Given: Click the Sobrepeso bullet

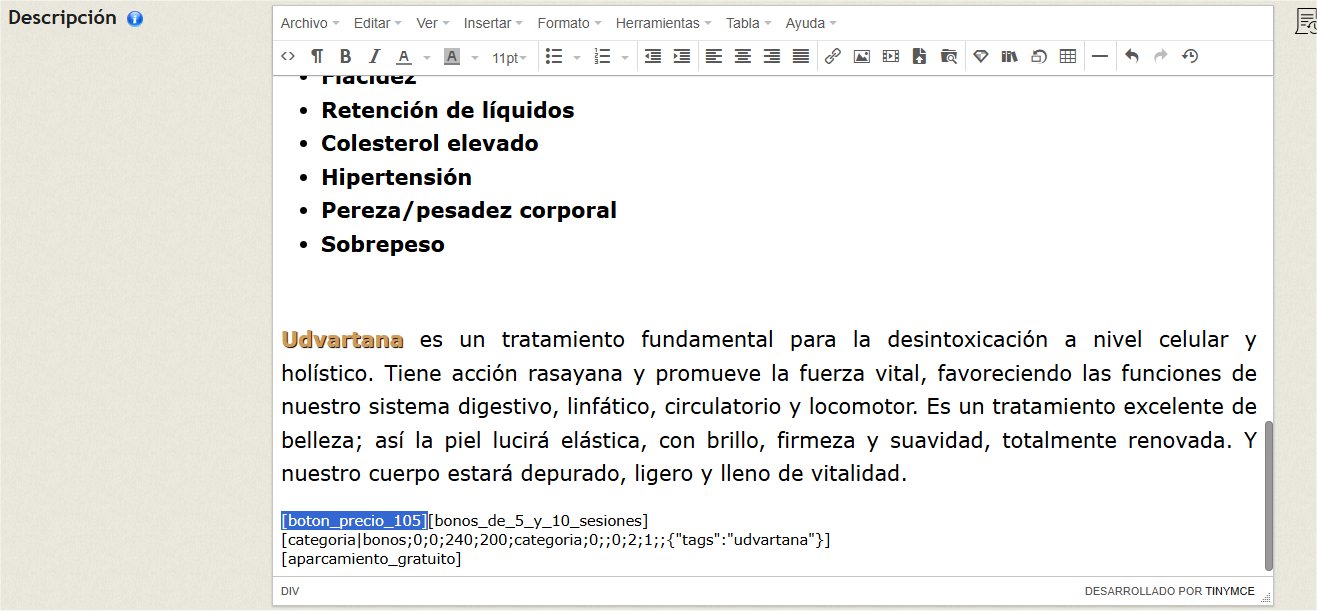Looking at the screenshot, I should [x=383, y=245].
